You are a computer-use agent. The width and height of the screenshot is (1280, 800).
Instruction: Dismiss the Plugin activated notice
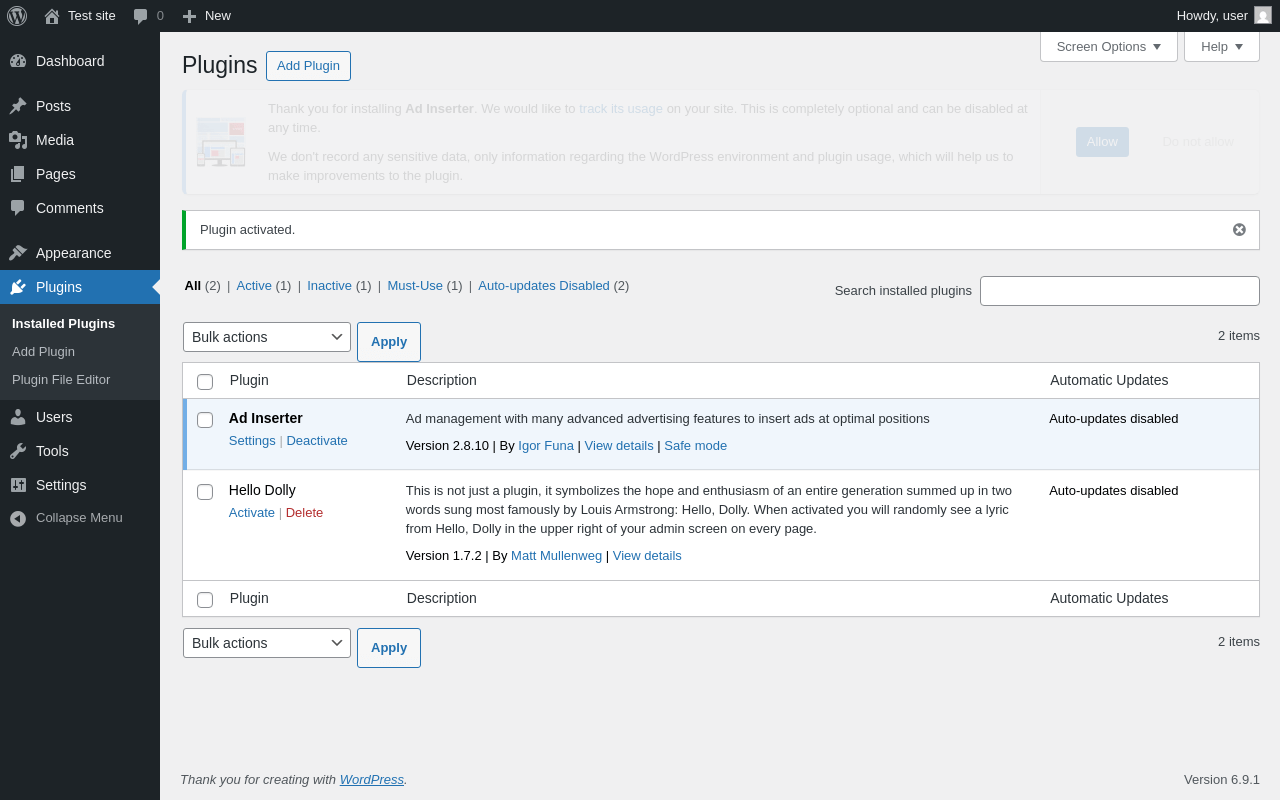click(1239, 230)
